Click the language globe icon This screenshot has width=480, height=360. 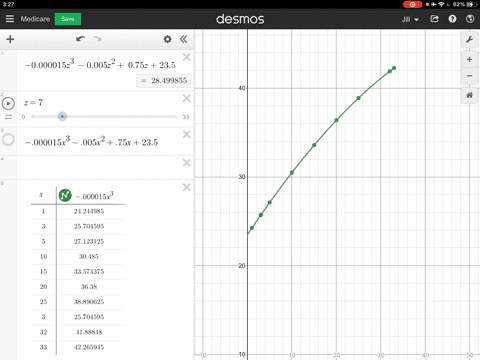coord(470,19)
